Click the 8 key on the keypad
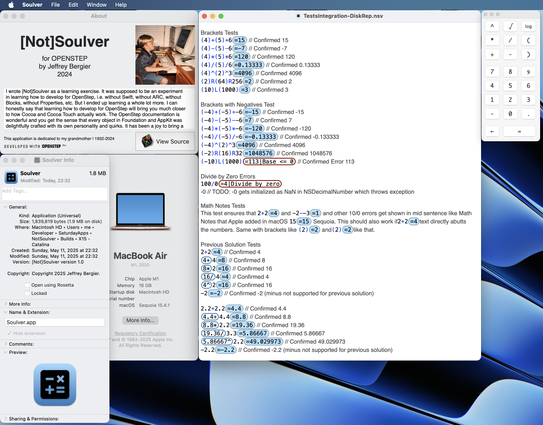Screen dimensions: 543x425 (510, 71)
